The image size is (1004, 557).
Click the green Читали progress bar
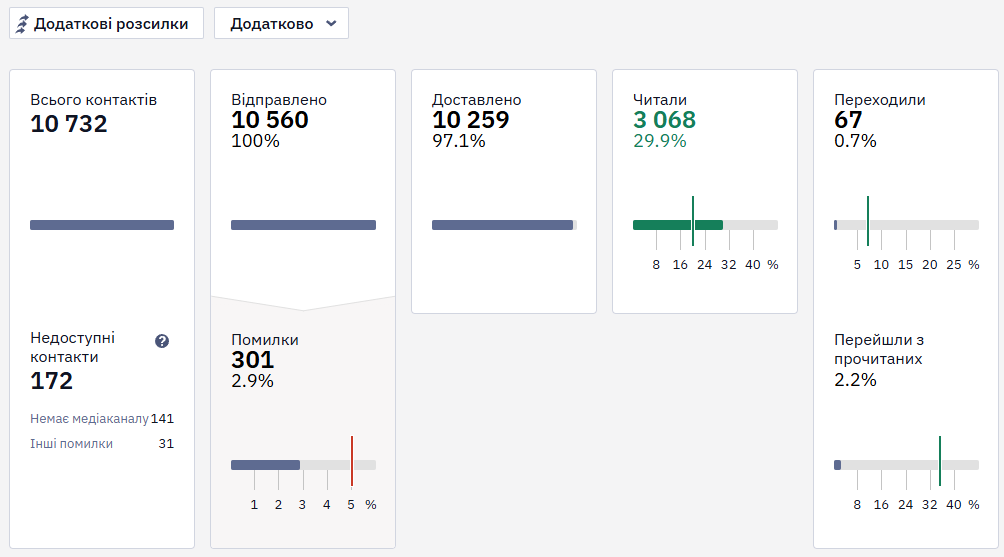click(x=678, y=225)
